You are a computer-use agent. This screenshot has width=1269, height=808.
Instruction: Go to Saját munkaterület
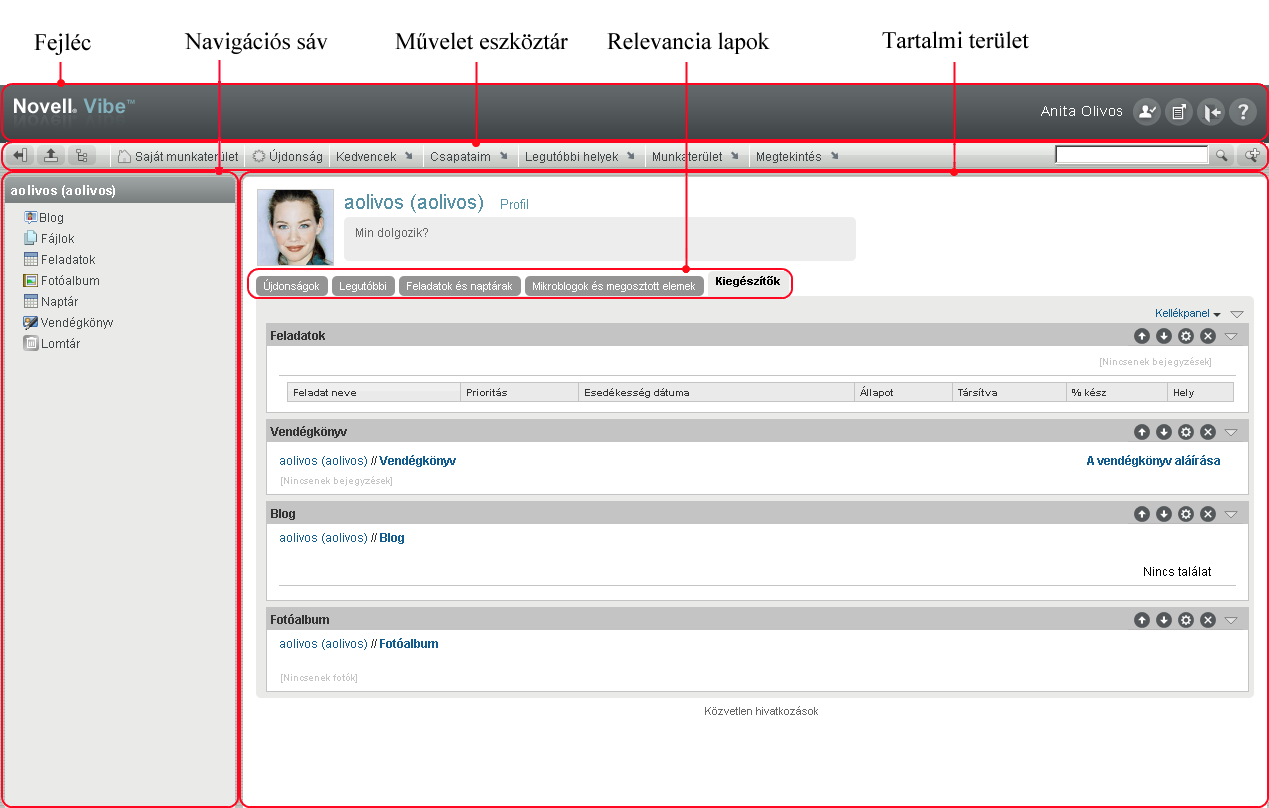point(178,157)
